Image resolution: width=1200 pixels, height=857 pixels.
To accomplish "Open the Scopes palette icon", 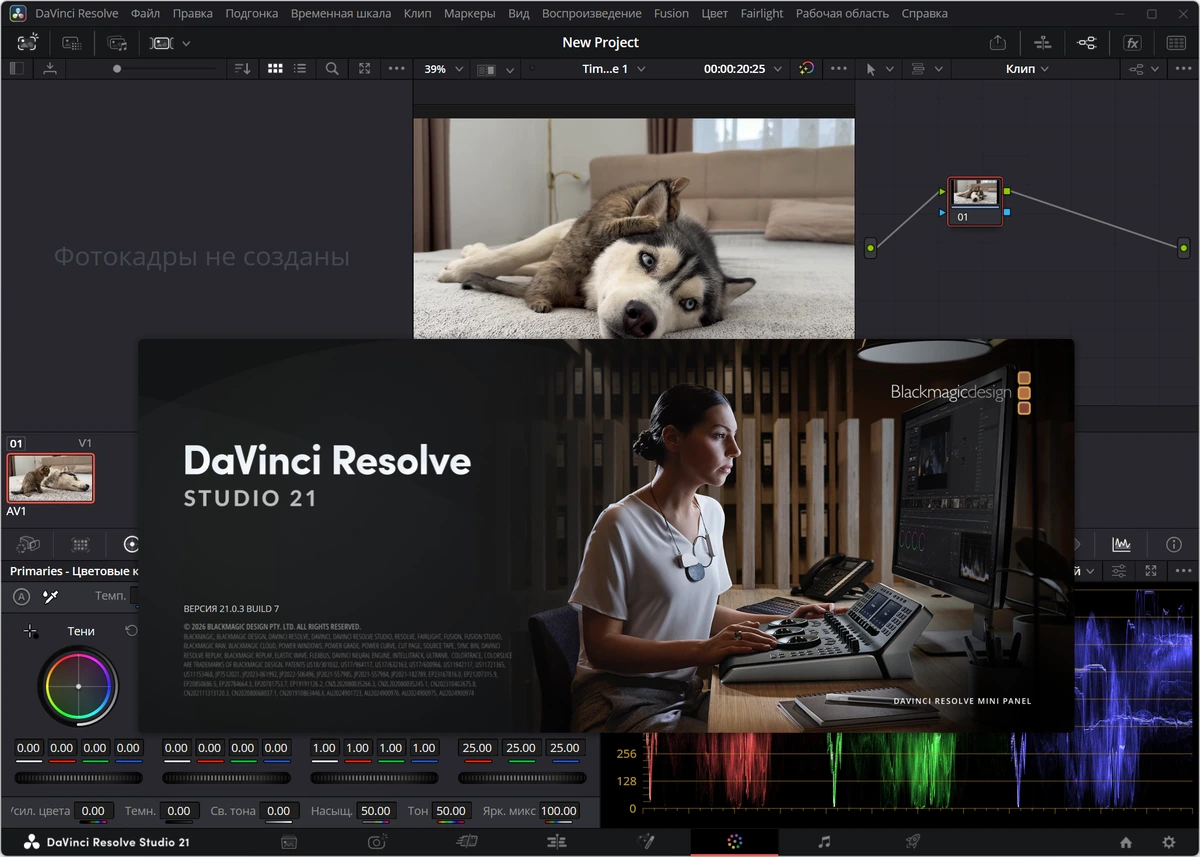I will 1122,545.
